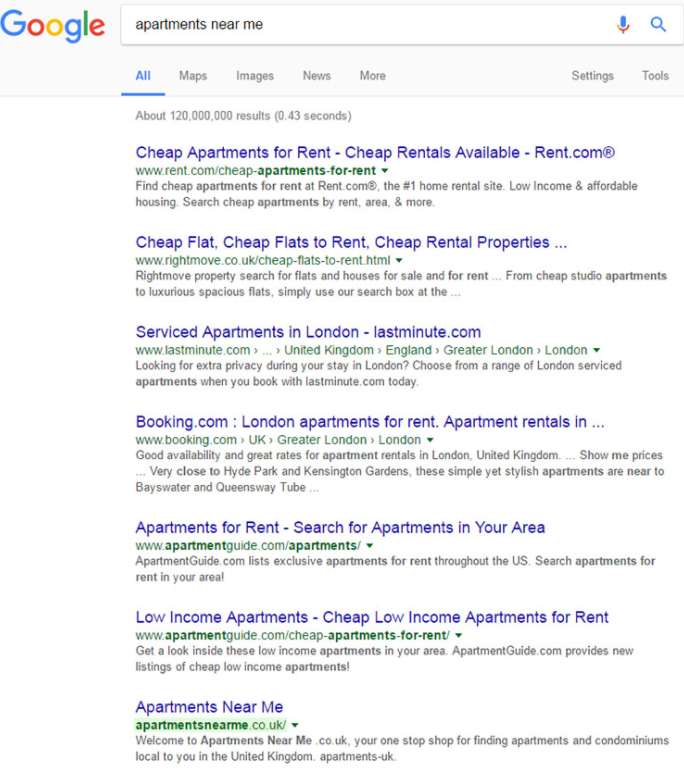Click the snippet starting 'Get a look inside'

[x=384, y=659]
